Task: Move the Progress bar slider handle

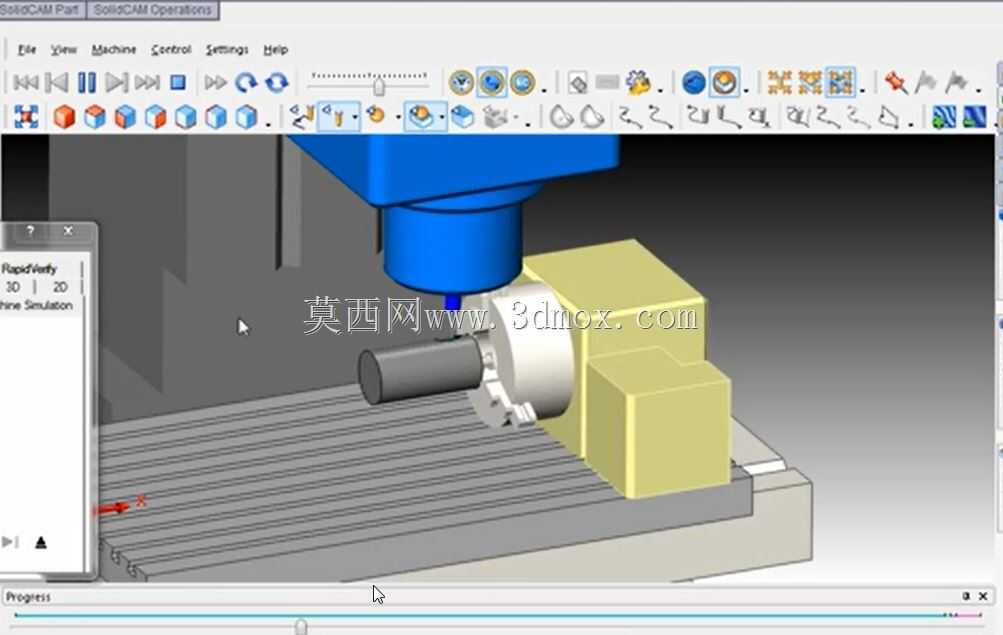Action: coord(301,627)
